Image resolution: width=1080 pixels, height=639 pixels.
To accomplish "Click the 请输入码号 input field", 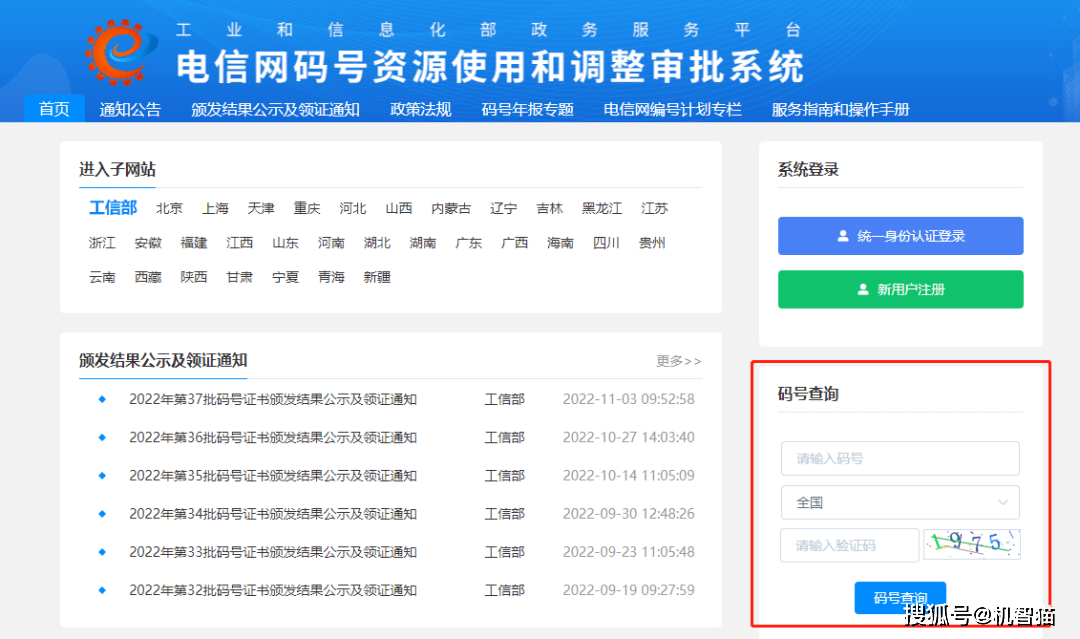I will [900, 458].
